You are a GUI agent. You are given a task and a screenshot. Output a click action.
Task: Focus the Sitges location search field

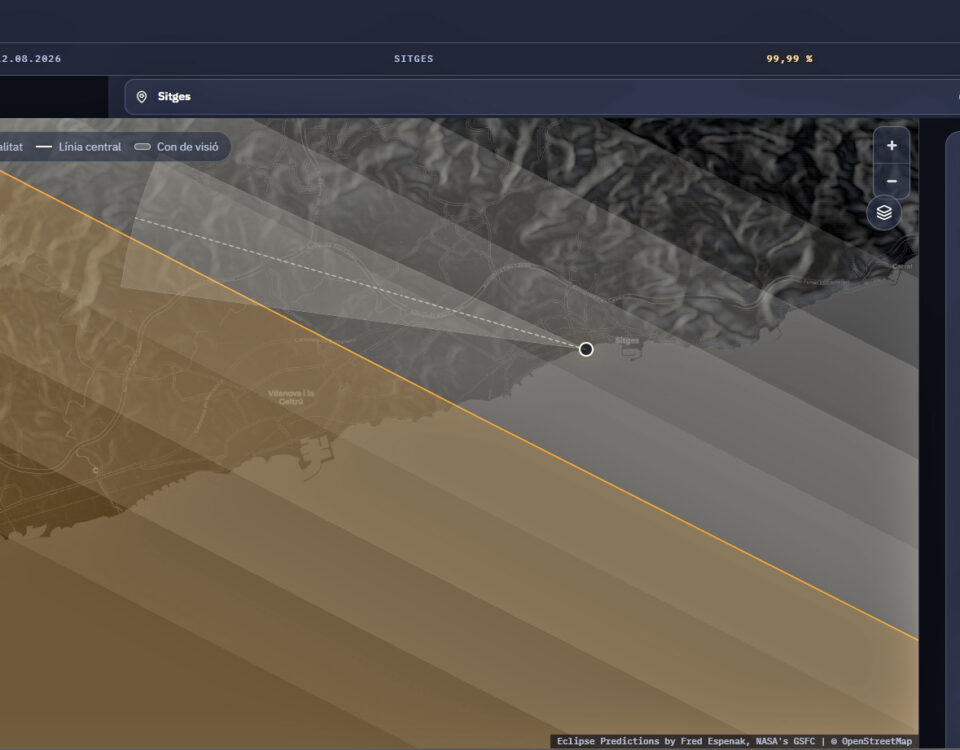[x=542, y=97]
